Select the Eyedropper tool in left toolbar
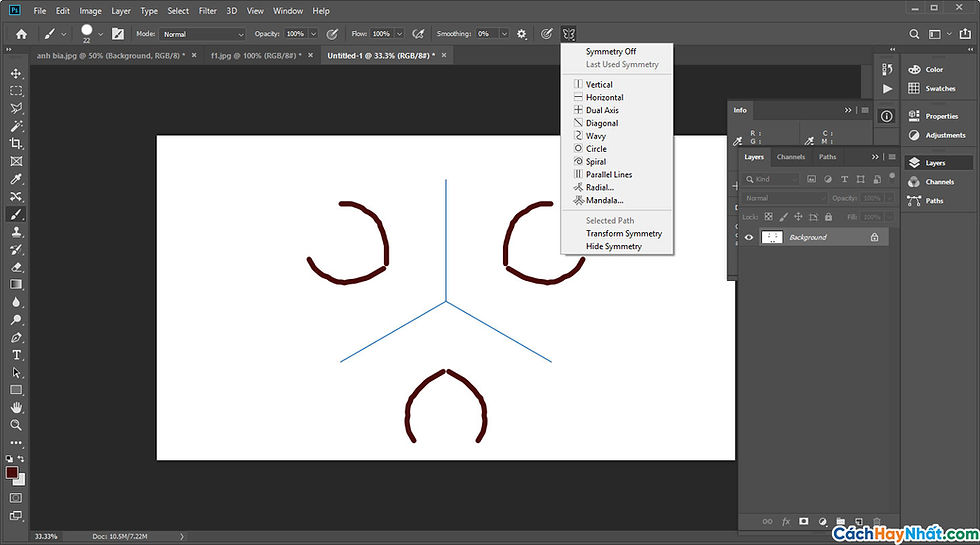Screen dimensions: 980x545 pos(16,179)
